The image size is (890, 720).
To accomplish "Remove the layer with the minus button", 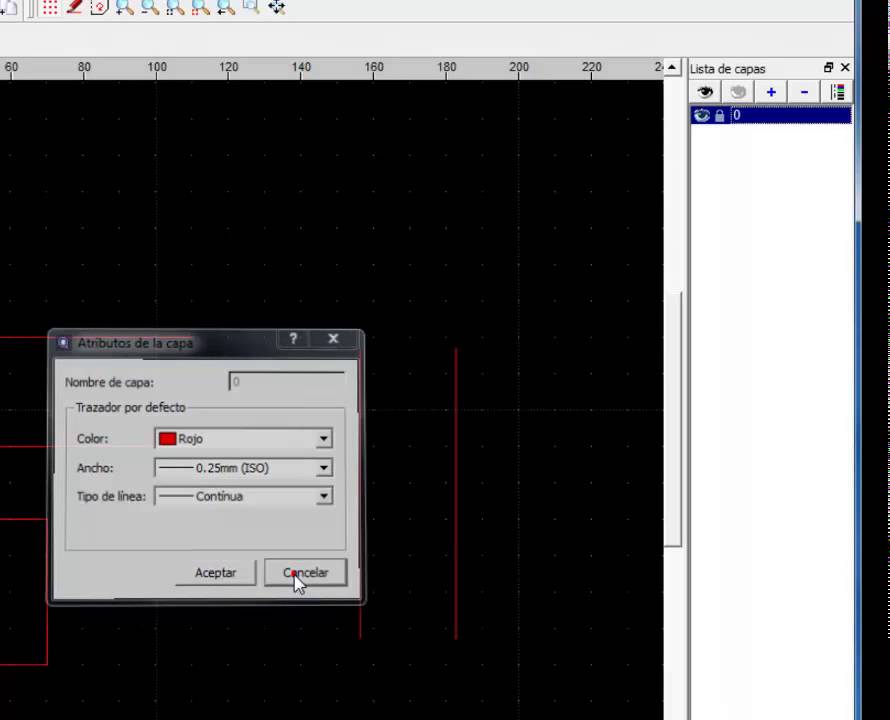I will tap(804, 92).
